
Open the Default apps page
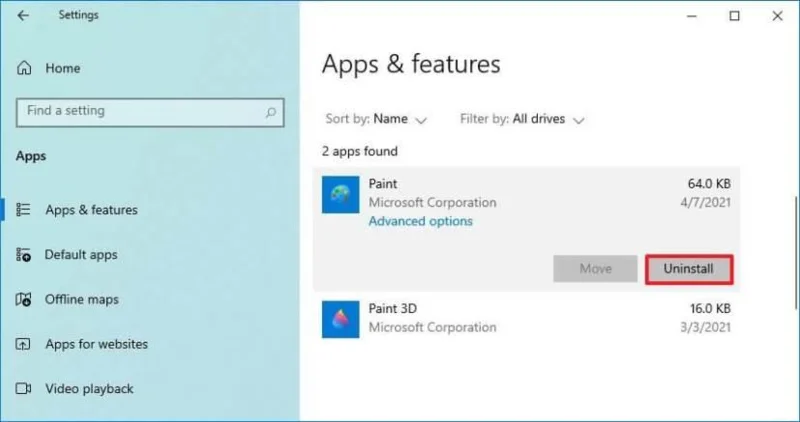pyautogui.click(x=81, y=255)
